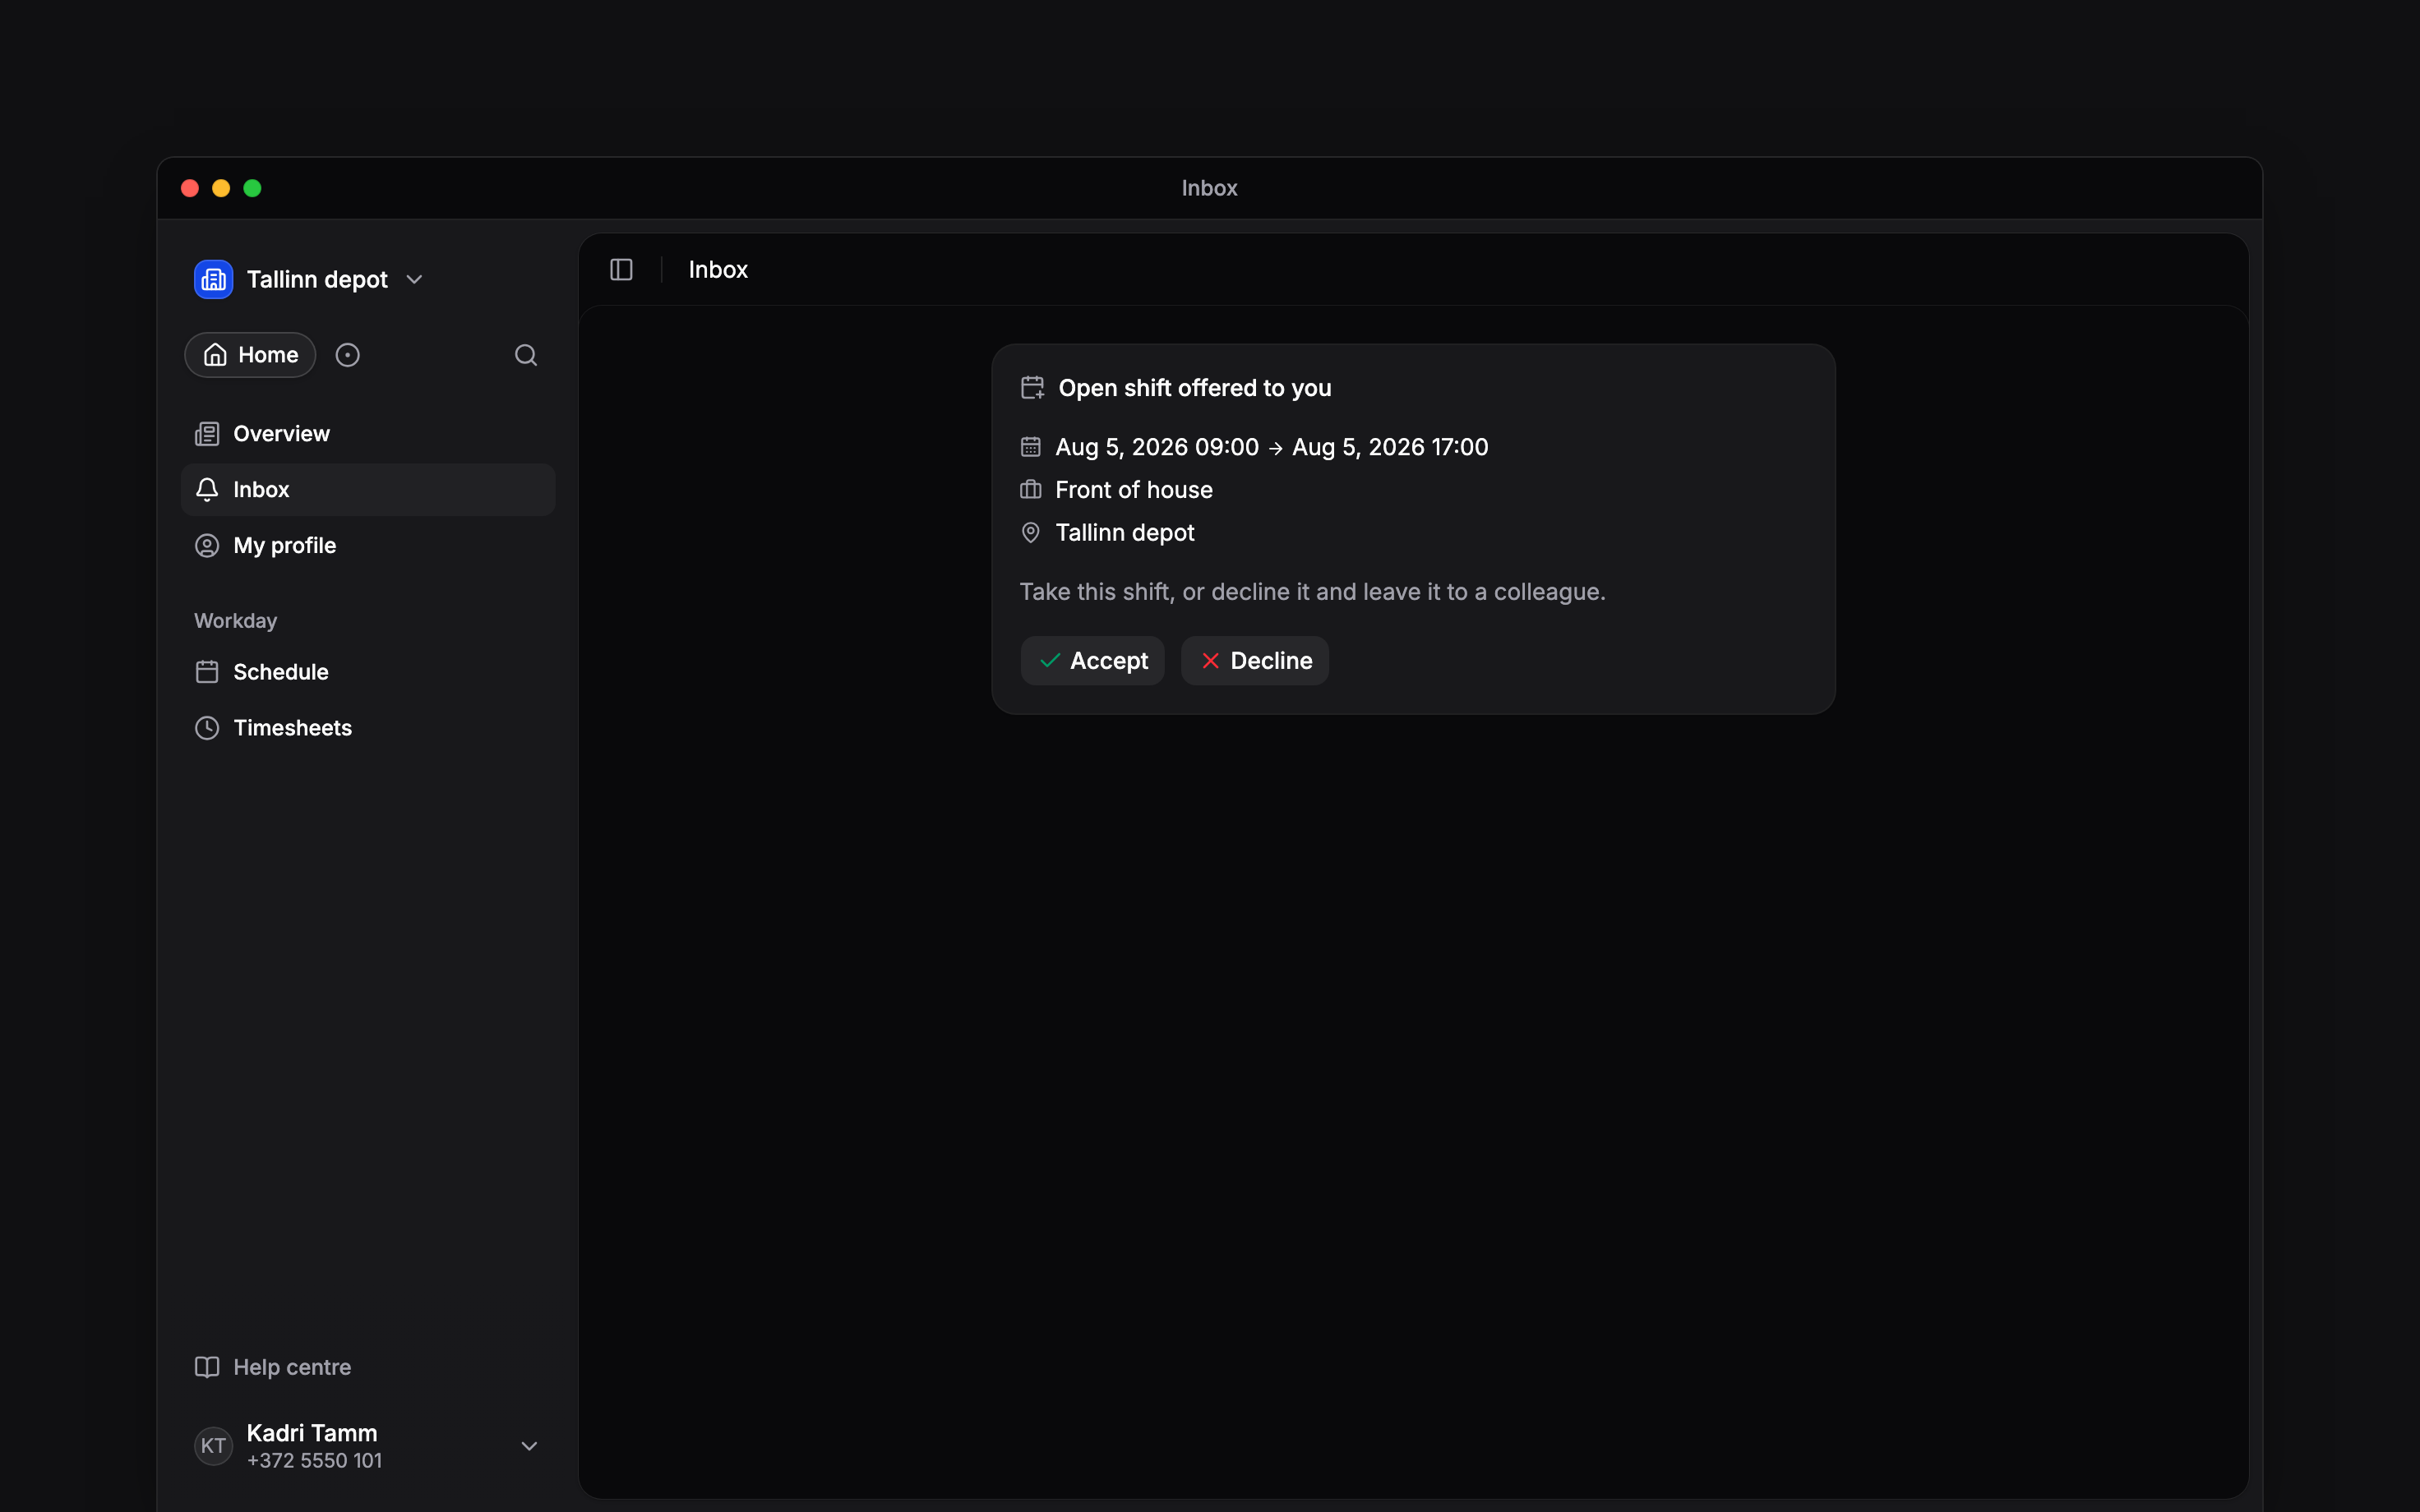Maximize the window with the green button
The height and width of the screenshot is (1512, 2420).
[x=252, y=188]
